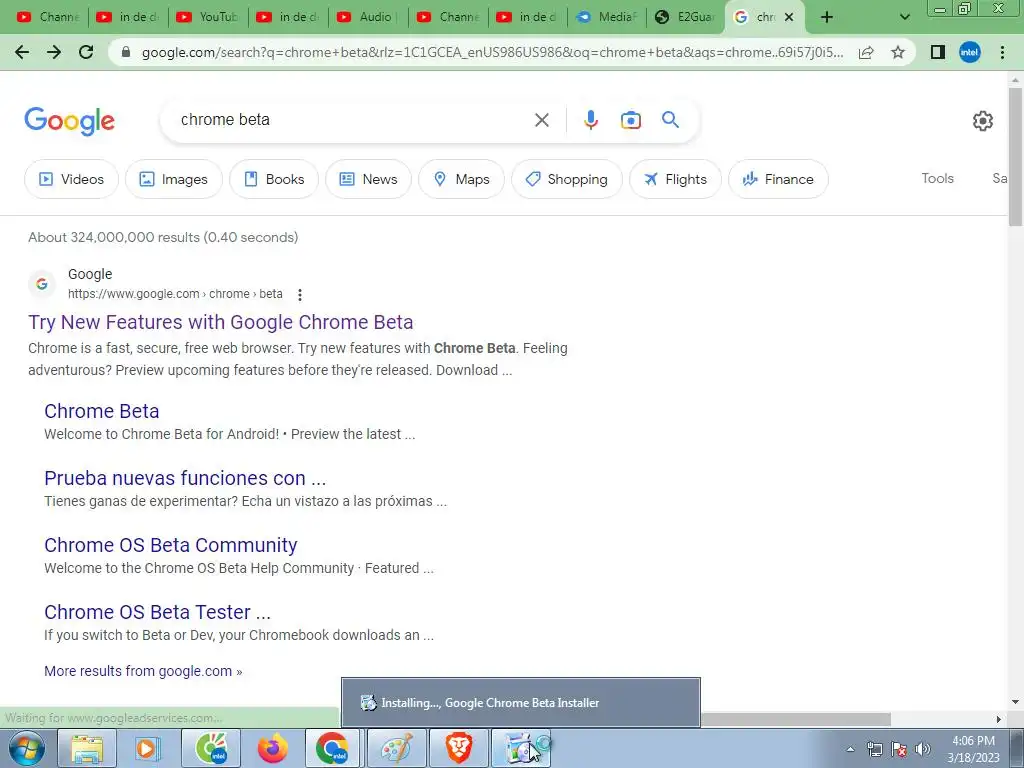Open Chrome OS Beta Community link
Viewport: 1024px width, 768px height.
coord(170,545)
